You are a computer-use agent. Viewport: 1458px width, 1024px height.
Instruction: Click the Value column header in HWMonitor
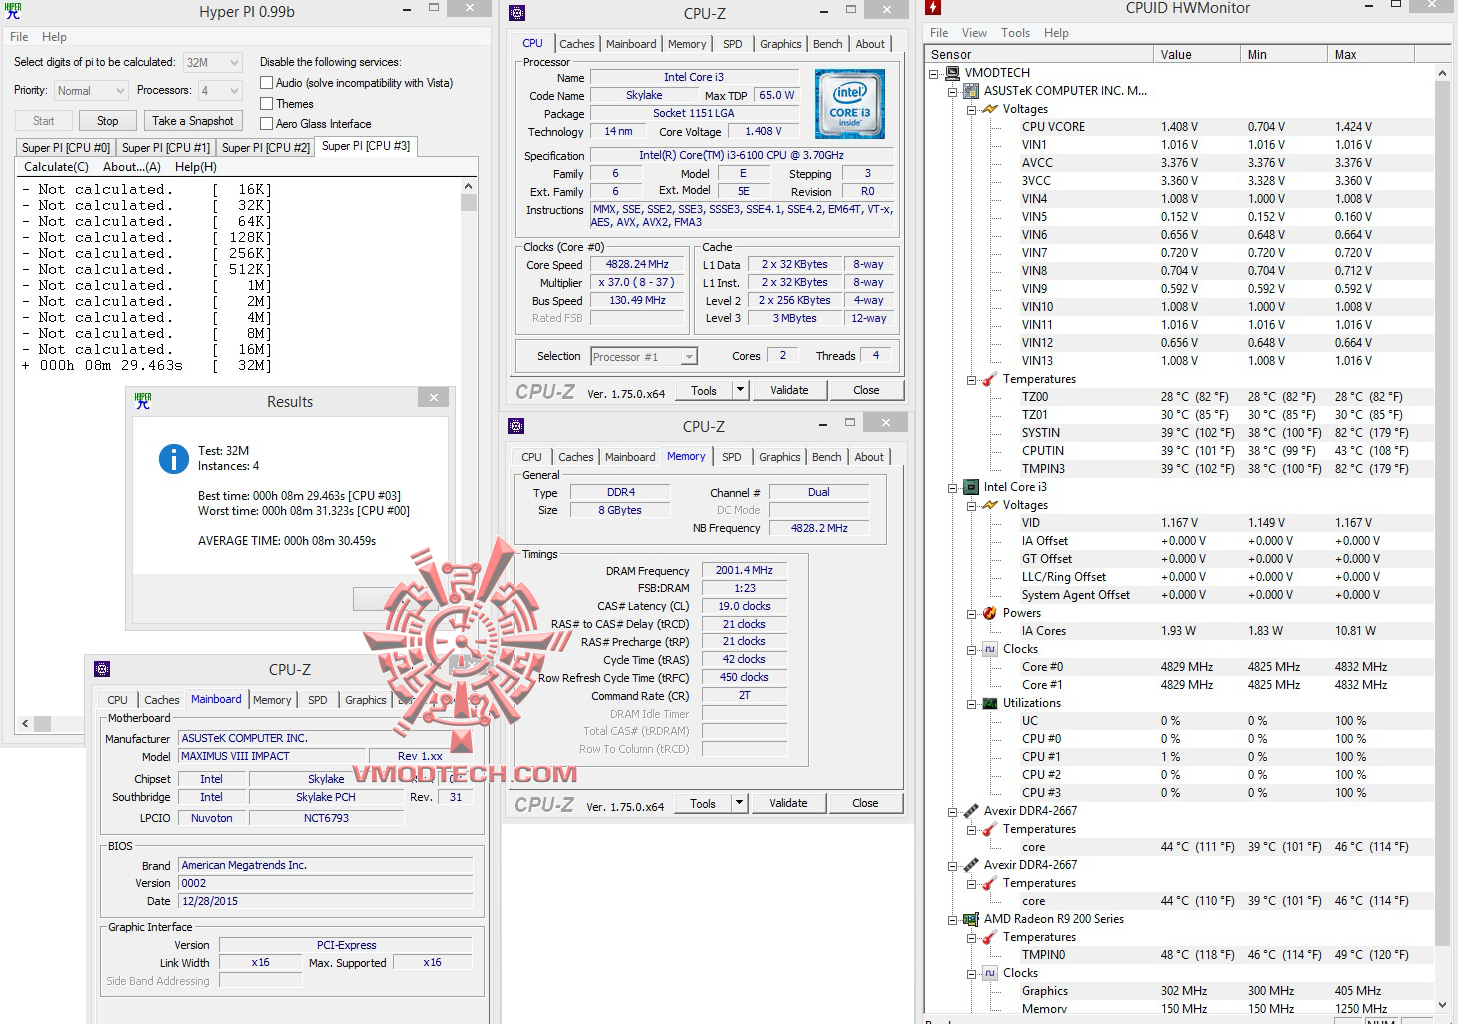(1198, 55)
